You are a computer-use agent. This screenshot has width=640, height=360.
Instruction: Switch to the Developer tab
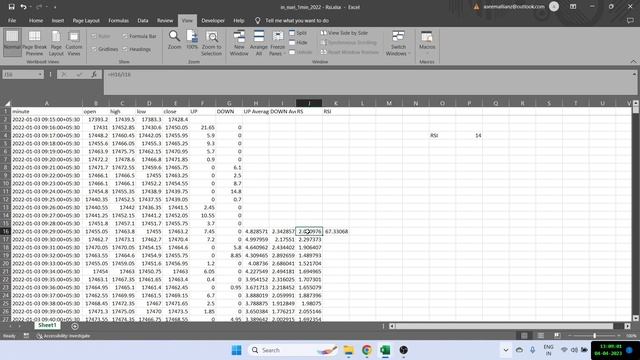(213, 20)
